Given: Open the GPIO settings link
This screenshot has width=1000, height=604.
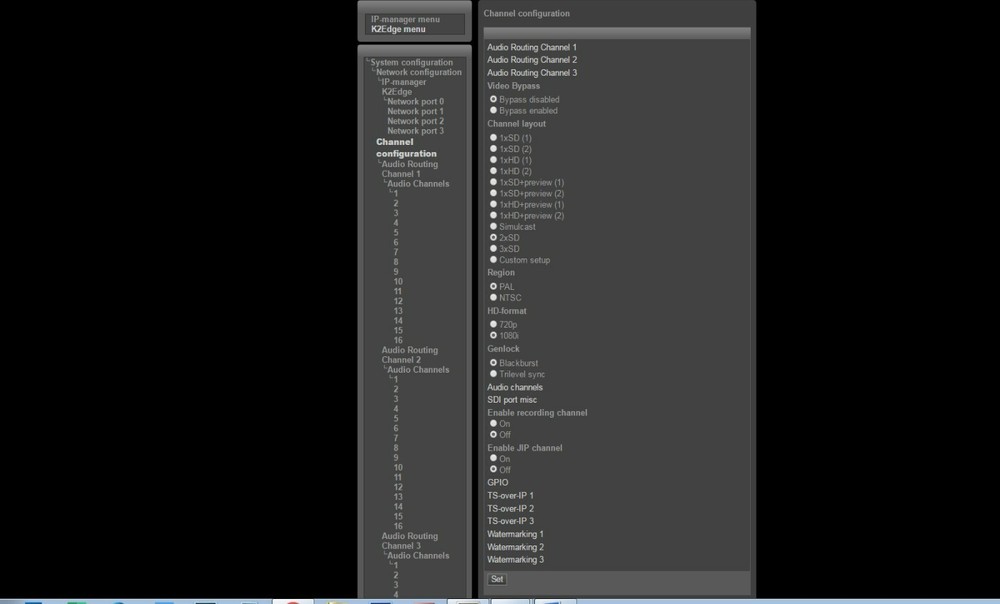Looking at the screenshot, I should click(497, 483).
